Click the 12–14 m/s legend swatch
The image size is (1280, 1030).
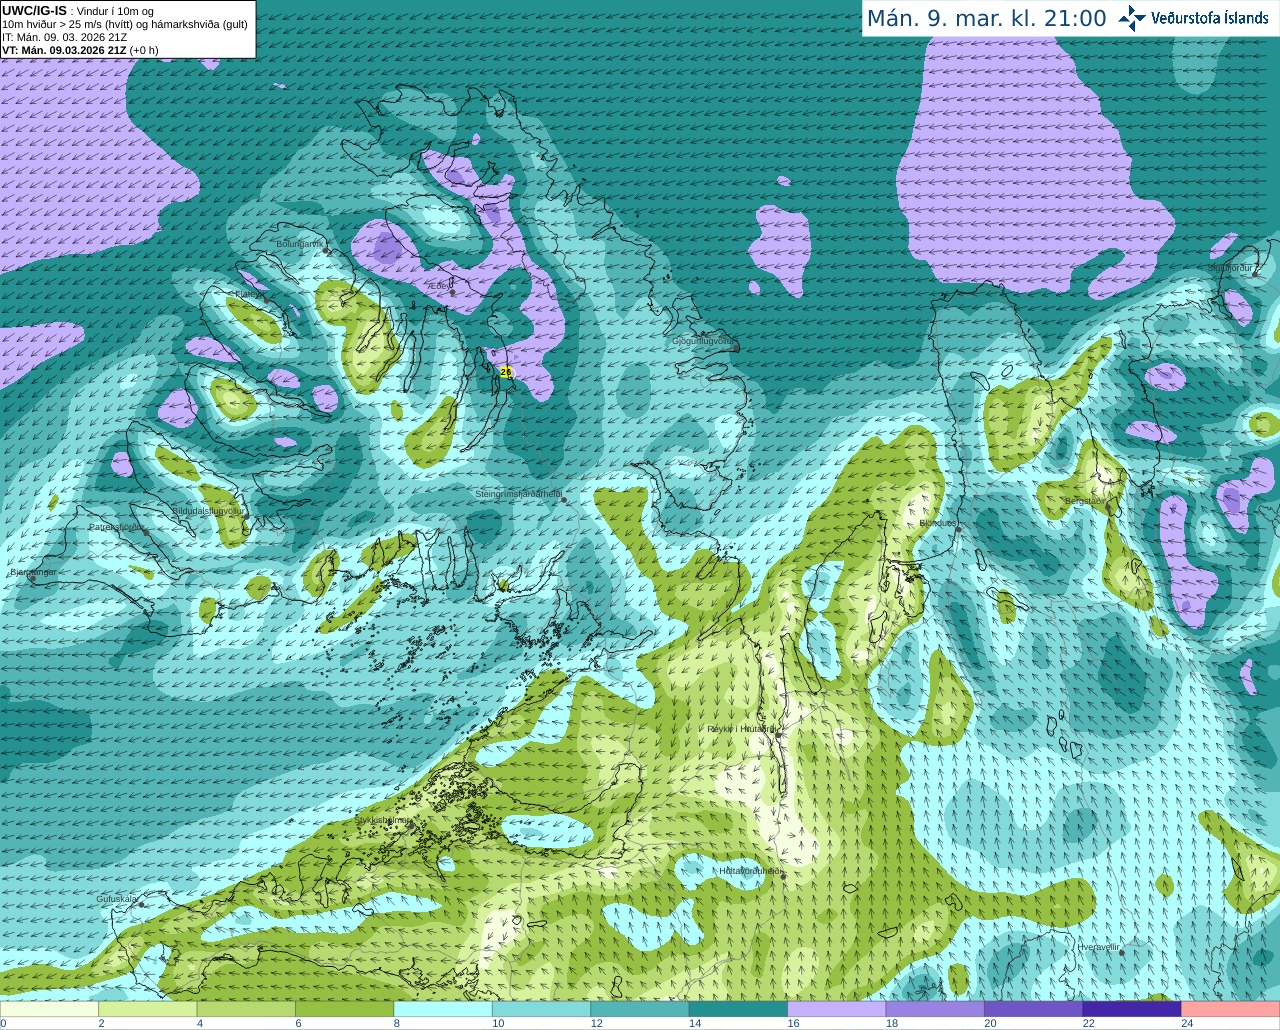click(640, 1008)
